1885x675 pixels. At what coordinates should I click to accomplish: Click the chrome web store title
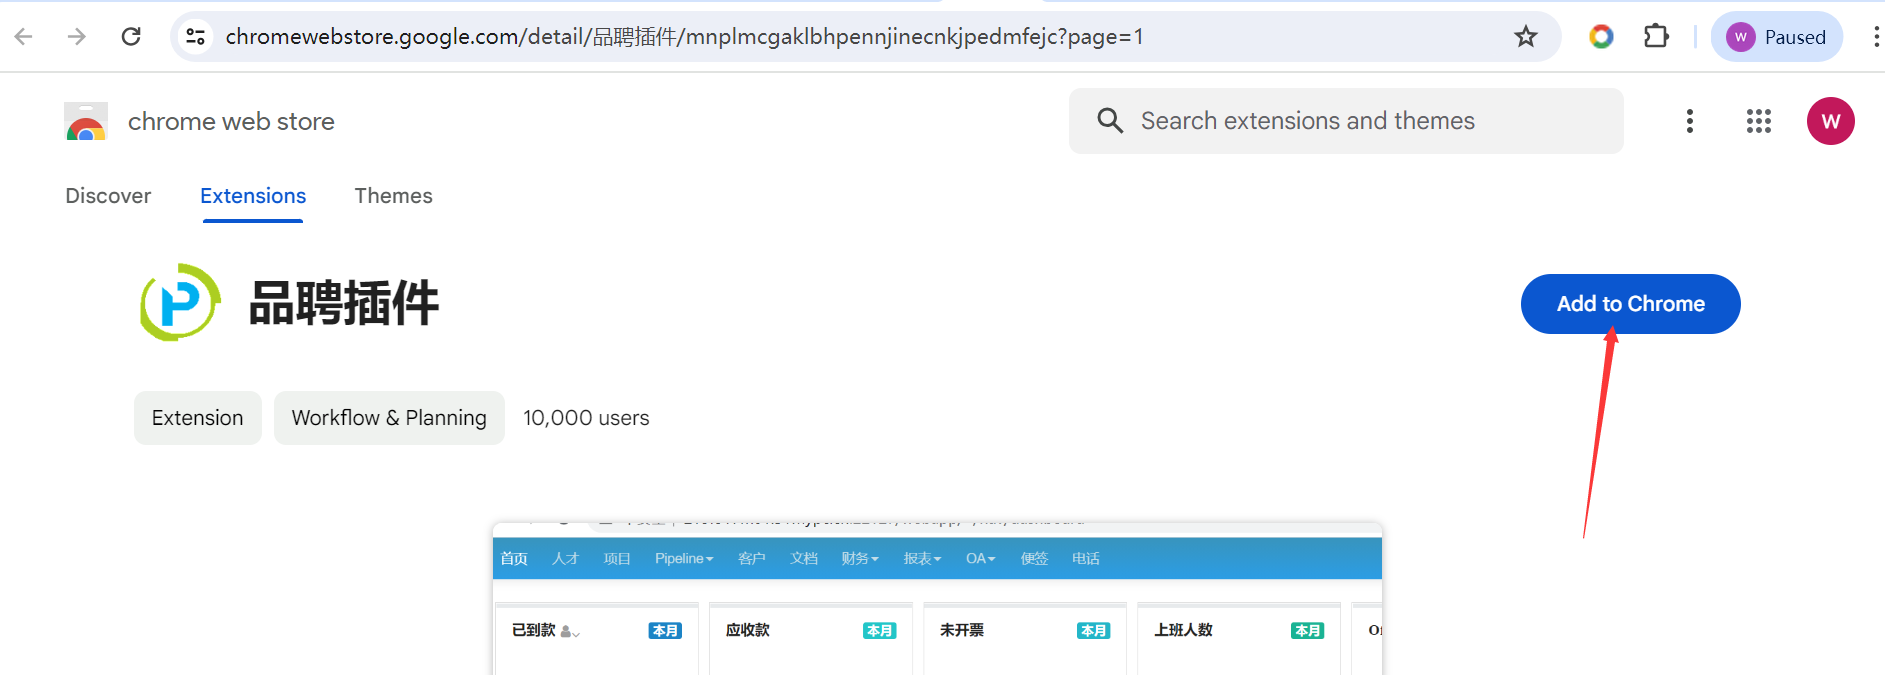pyautogui.click(x=231, y=122)
